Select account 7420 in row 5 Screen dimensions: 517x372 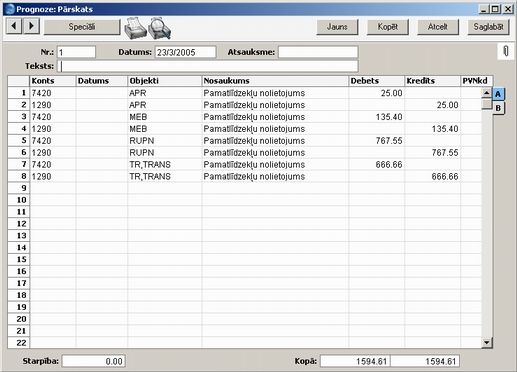(x=41, y=141)
